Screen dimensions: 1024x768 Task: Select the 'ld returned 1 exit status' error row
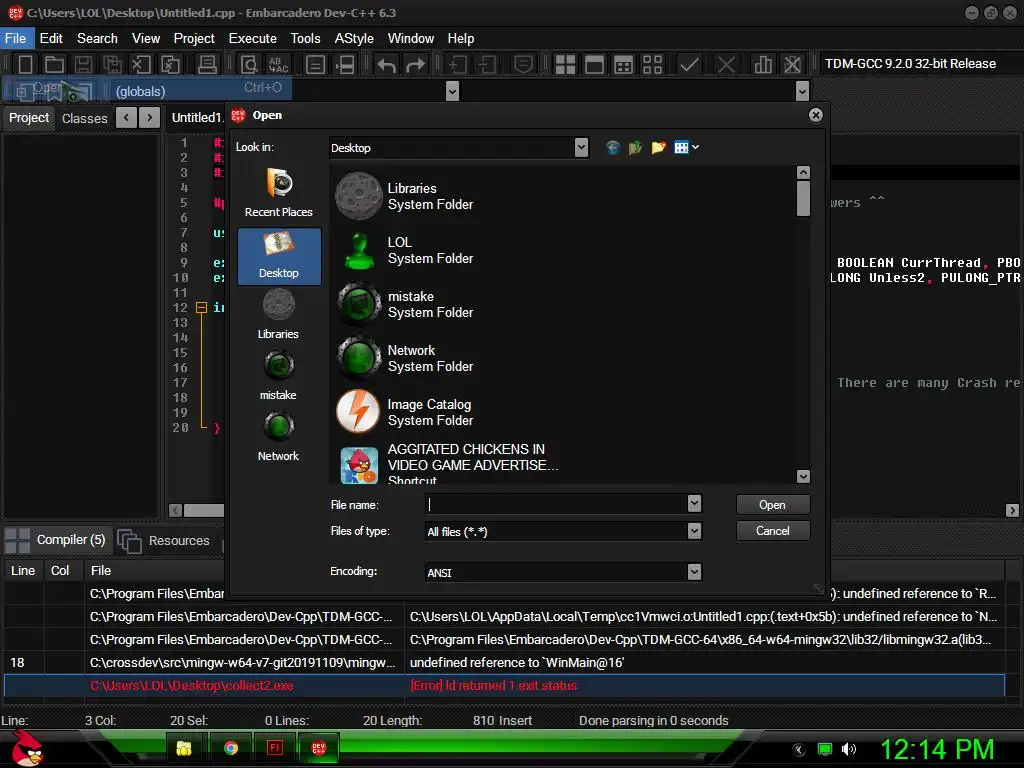pyautogui.click(x=504, y=686)
